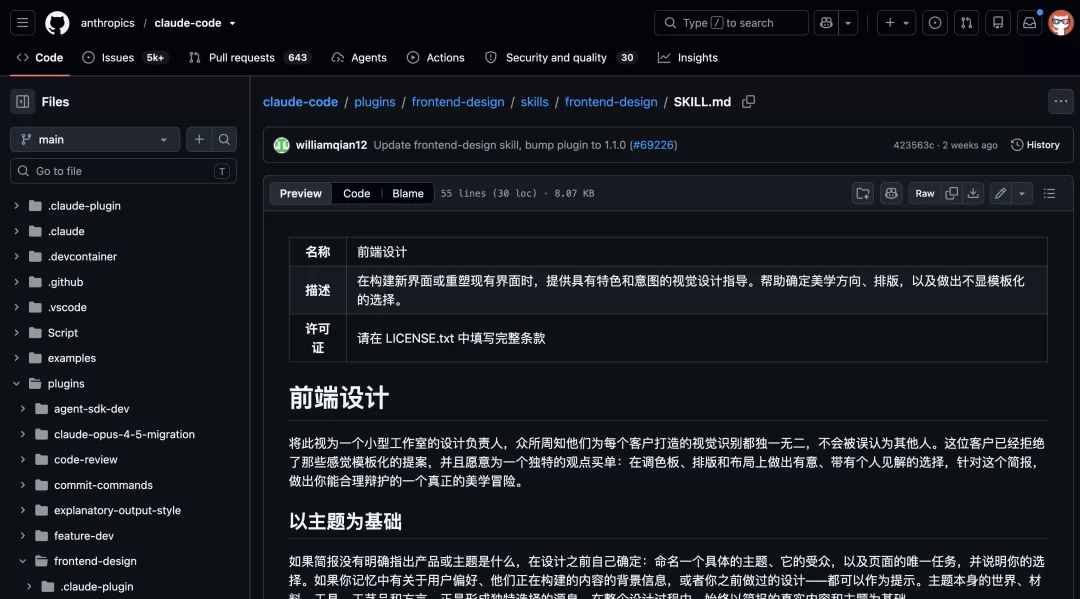Open more file actions ellipsis menu
Screen dimensions: 1080x599
coord(1061,102)
